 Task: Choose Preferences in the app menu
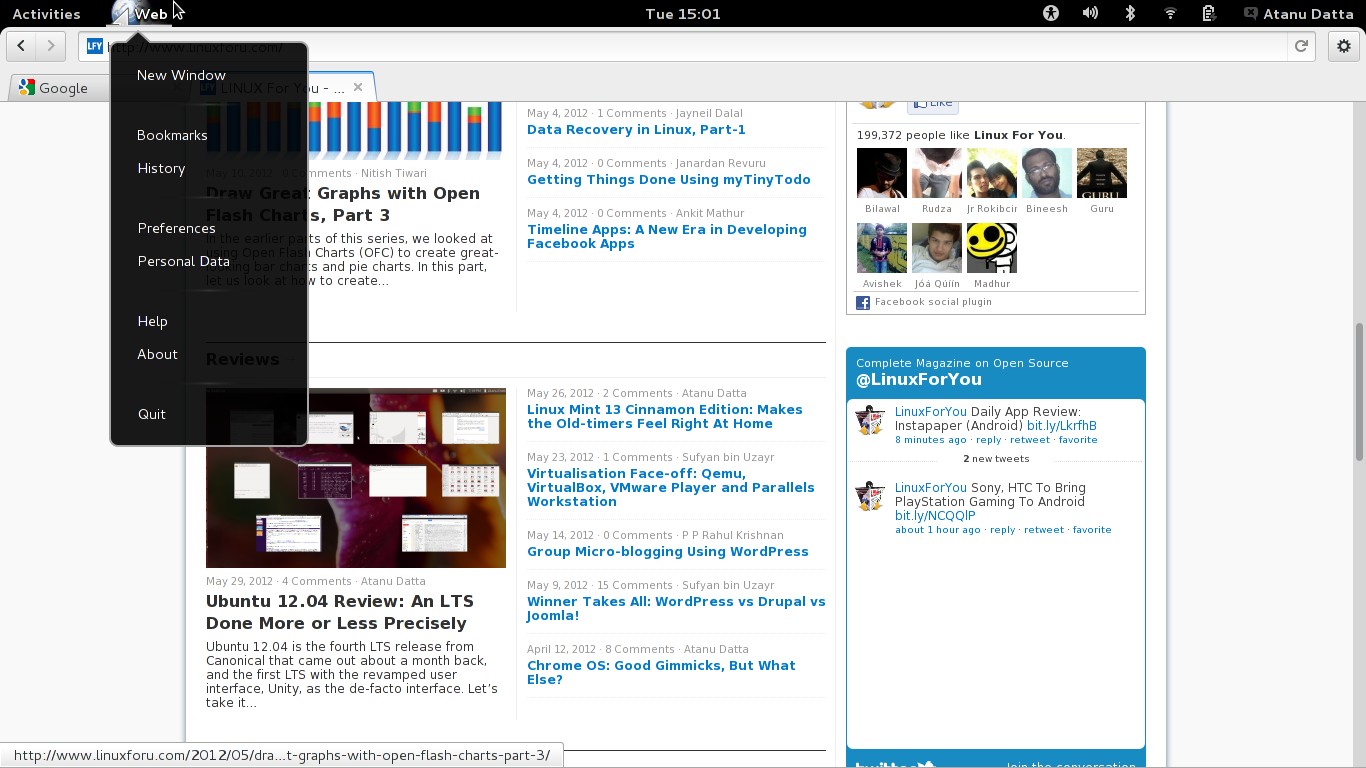point(176,228)
